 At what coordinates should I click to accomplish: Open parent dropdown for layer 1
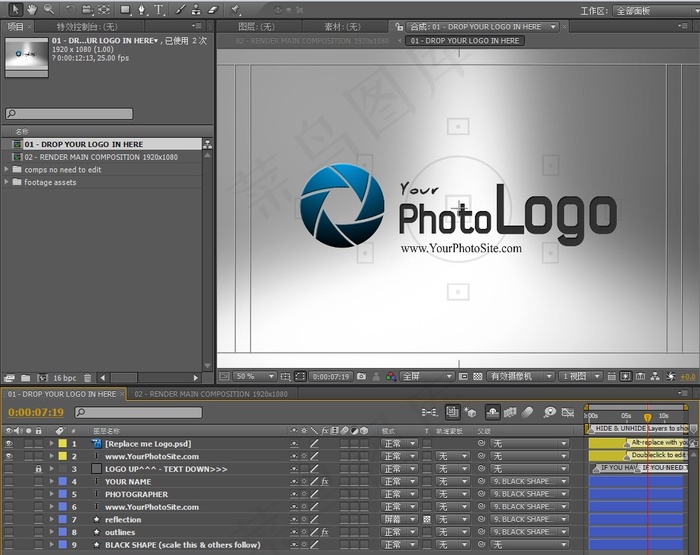[529, 444]
